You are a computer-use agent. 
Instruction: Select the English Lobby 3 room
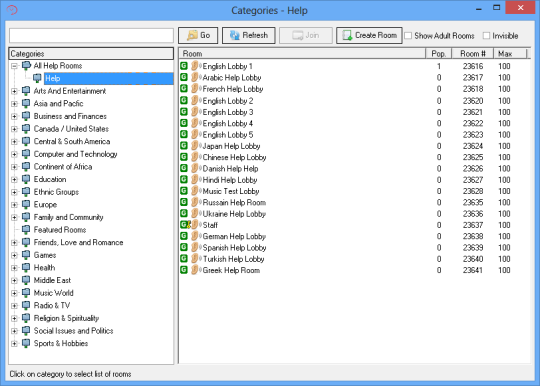click(x=228, y=112)
